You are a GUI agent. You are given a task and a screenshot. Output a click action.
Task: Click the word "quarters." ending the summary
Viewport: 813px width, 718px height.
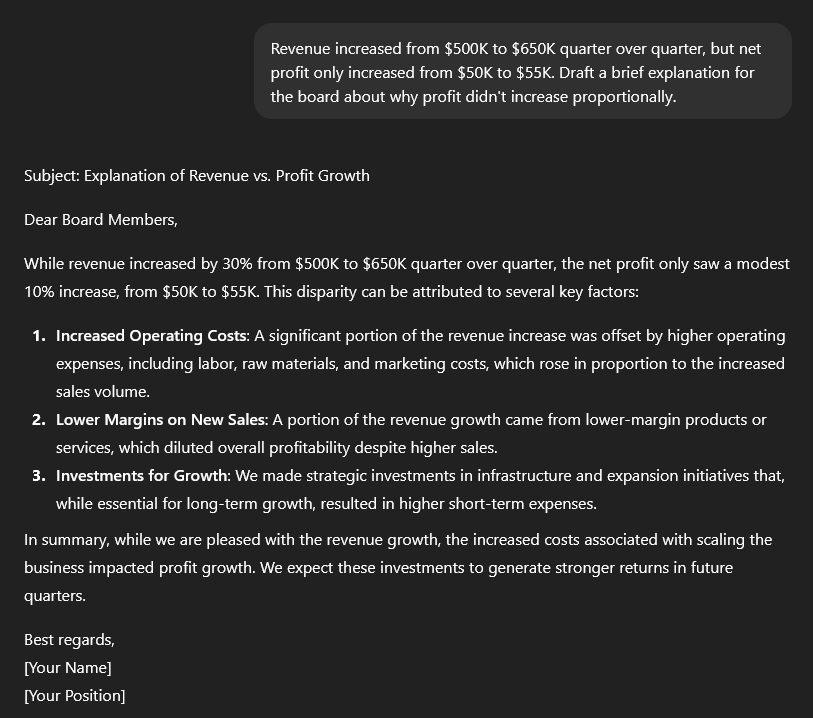coord(55,596)
